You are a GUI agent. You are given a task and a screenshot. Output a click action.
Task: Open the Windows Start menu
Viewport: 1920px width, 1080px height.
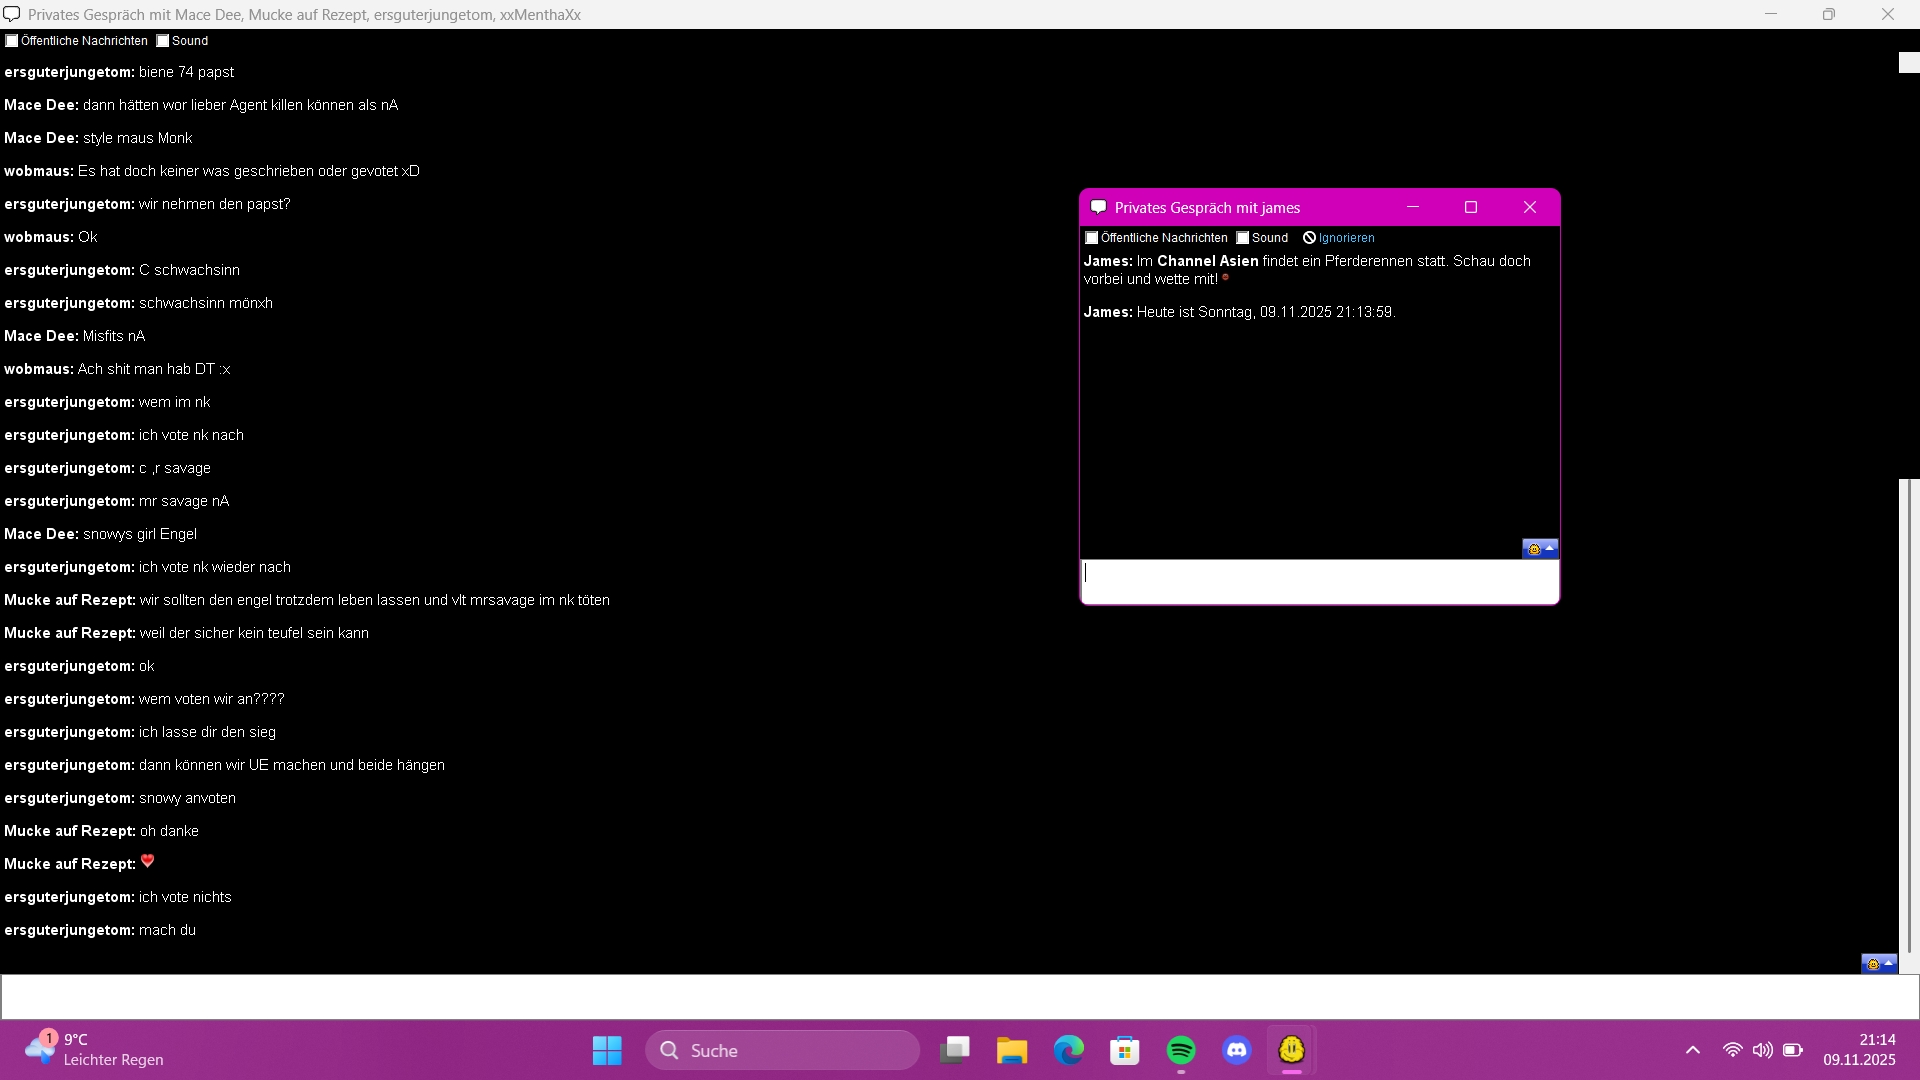click(x=607, y=1051)
